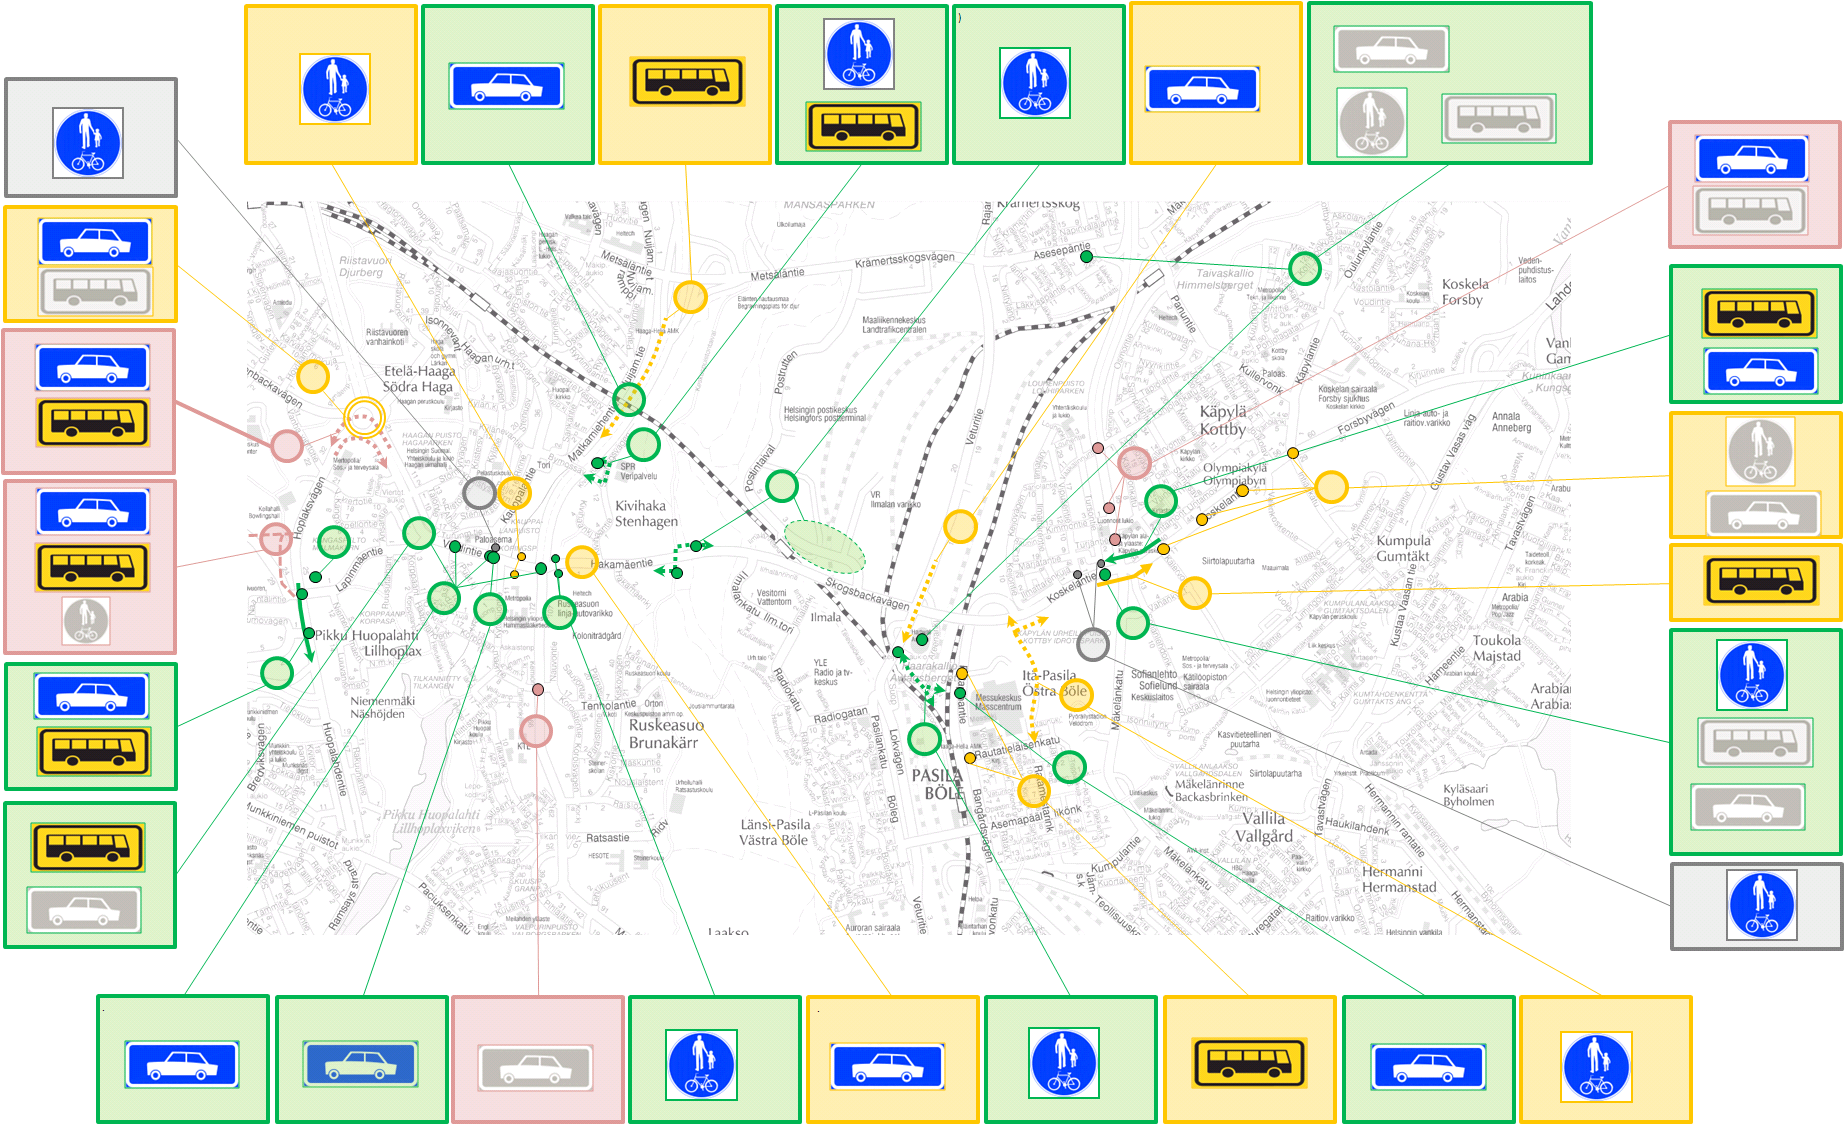Screen dimensions: 1845x1125
Task: Click blue car in the pink three-sign box
Action: click(x=93, y=512)
